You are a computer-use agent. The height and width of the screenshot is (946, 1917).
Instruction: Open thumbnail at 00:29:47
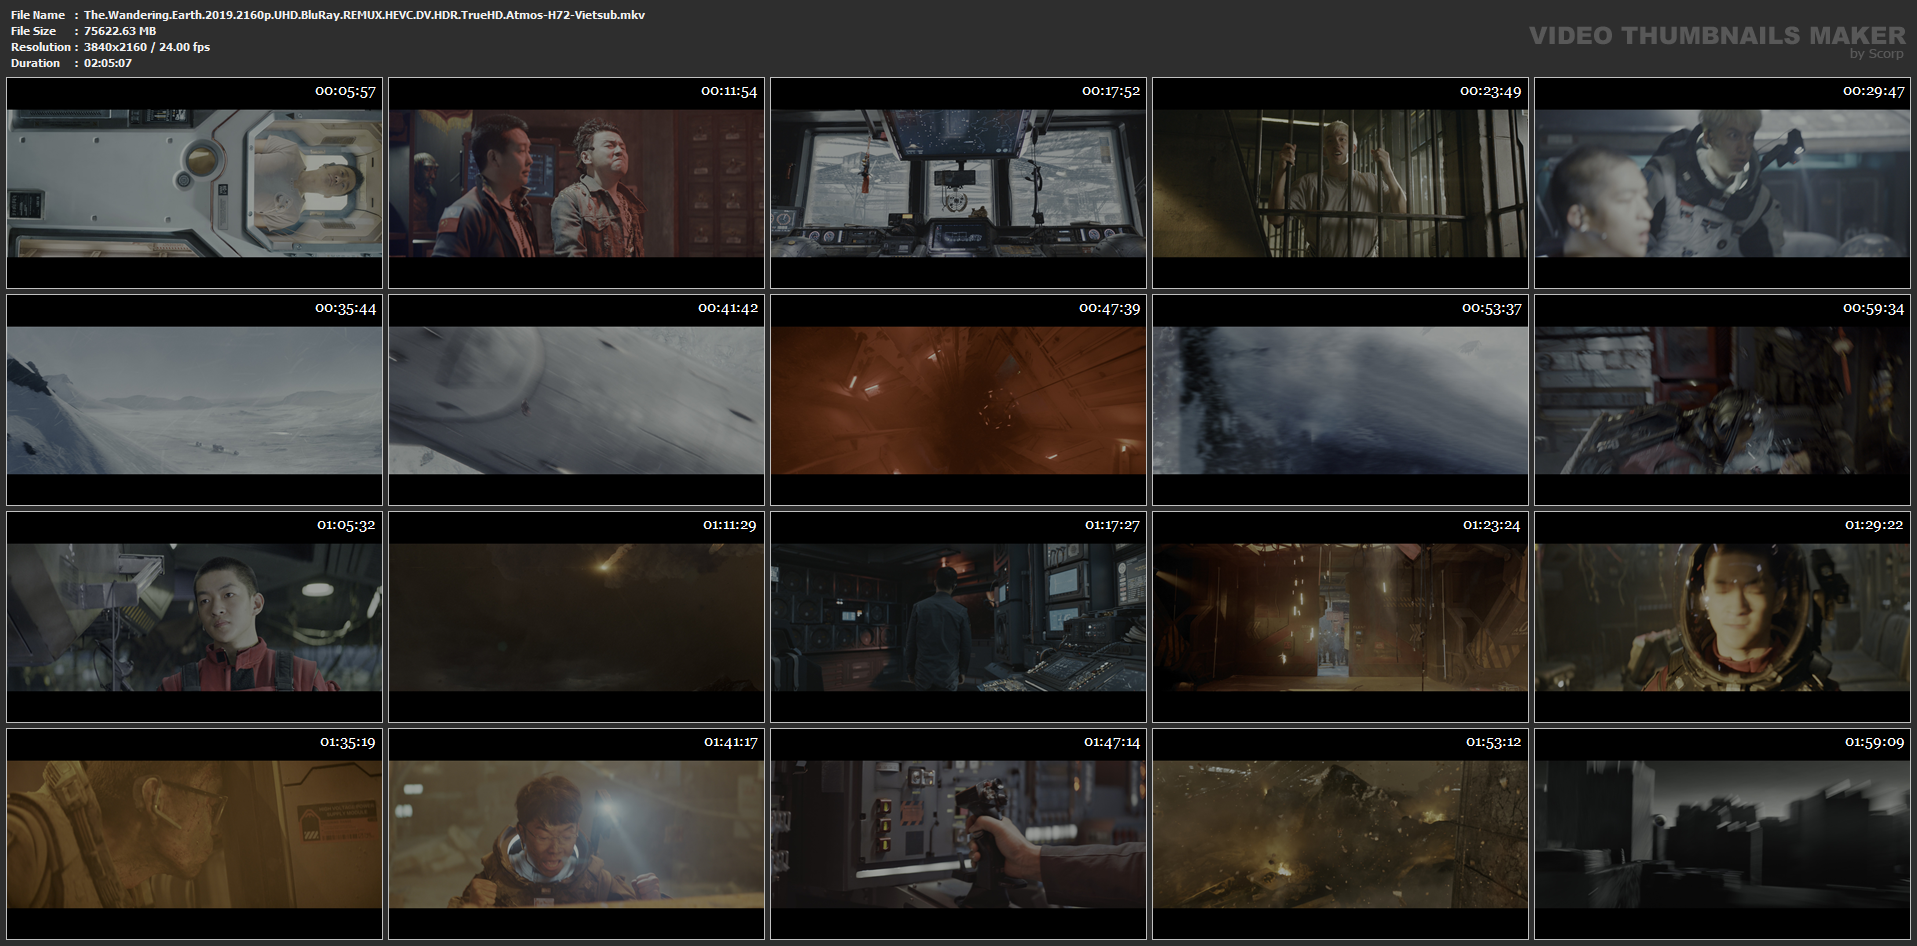tap(1722, 183)
